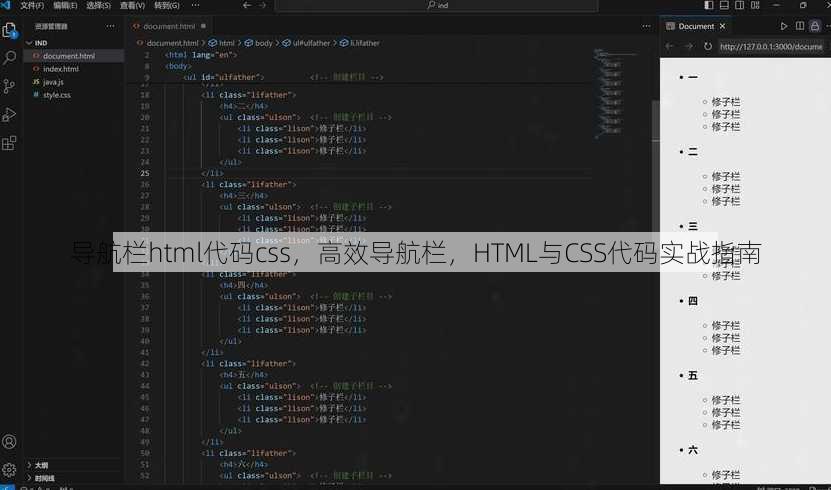Open the Explorer view in activity bar
This screenshot has width=831, height=490.
coord(10,31)
